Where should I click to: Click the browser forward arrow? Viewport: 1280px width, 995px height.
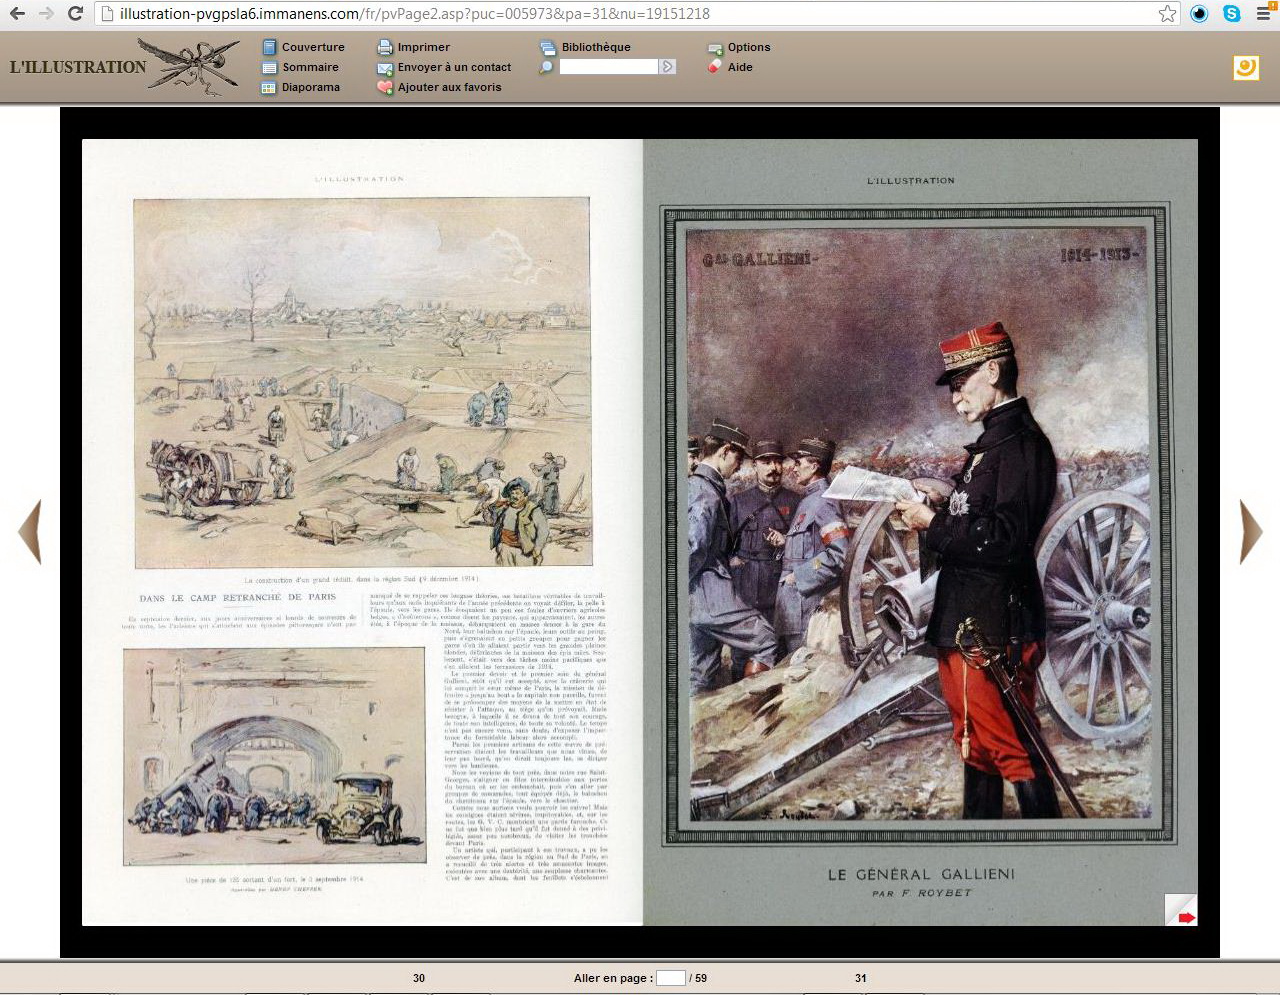(x=46, y=14)
